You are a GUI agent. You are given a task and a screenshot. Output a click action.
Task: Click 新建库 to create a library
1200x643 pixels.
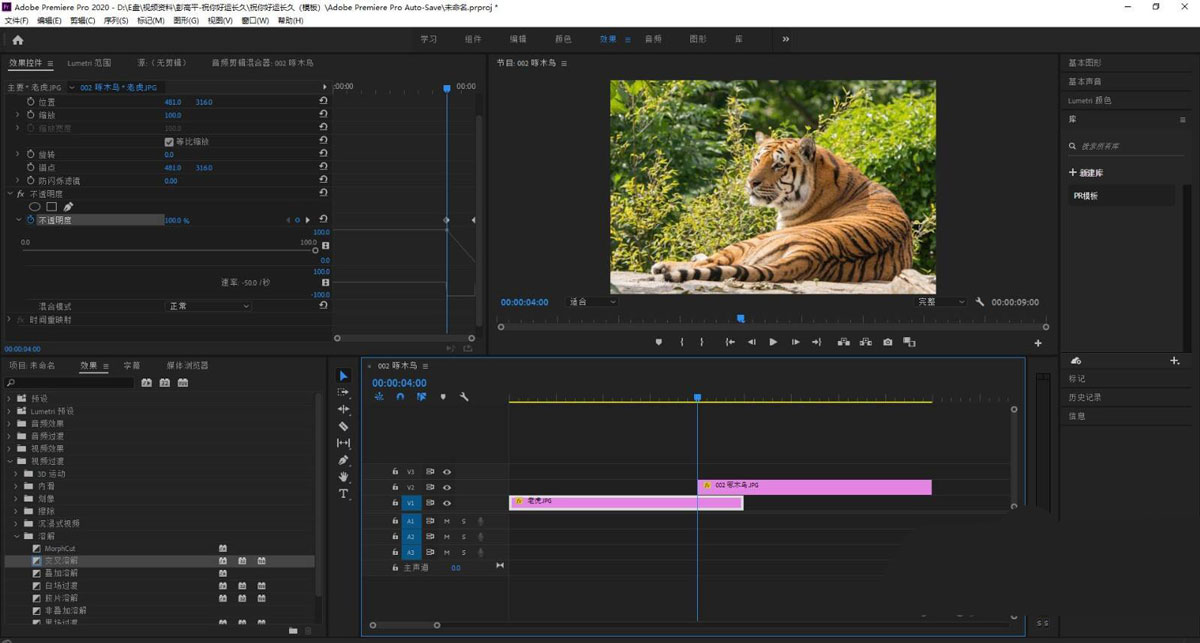coord(1086,173)
